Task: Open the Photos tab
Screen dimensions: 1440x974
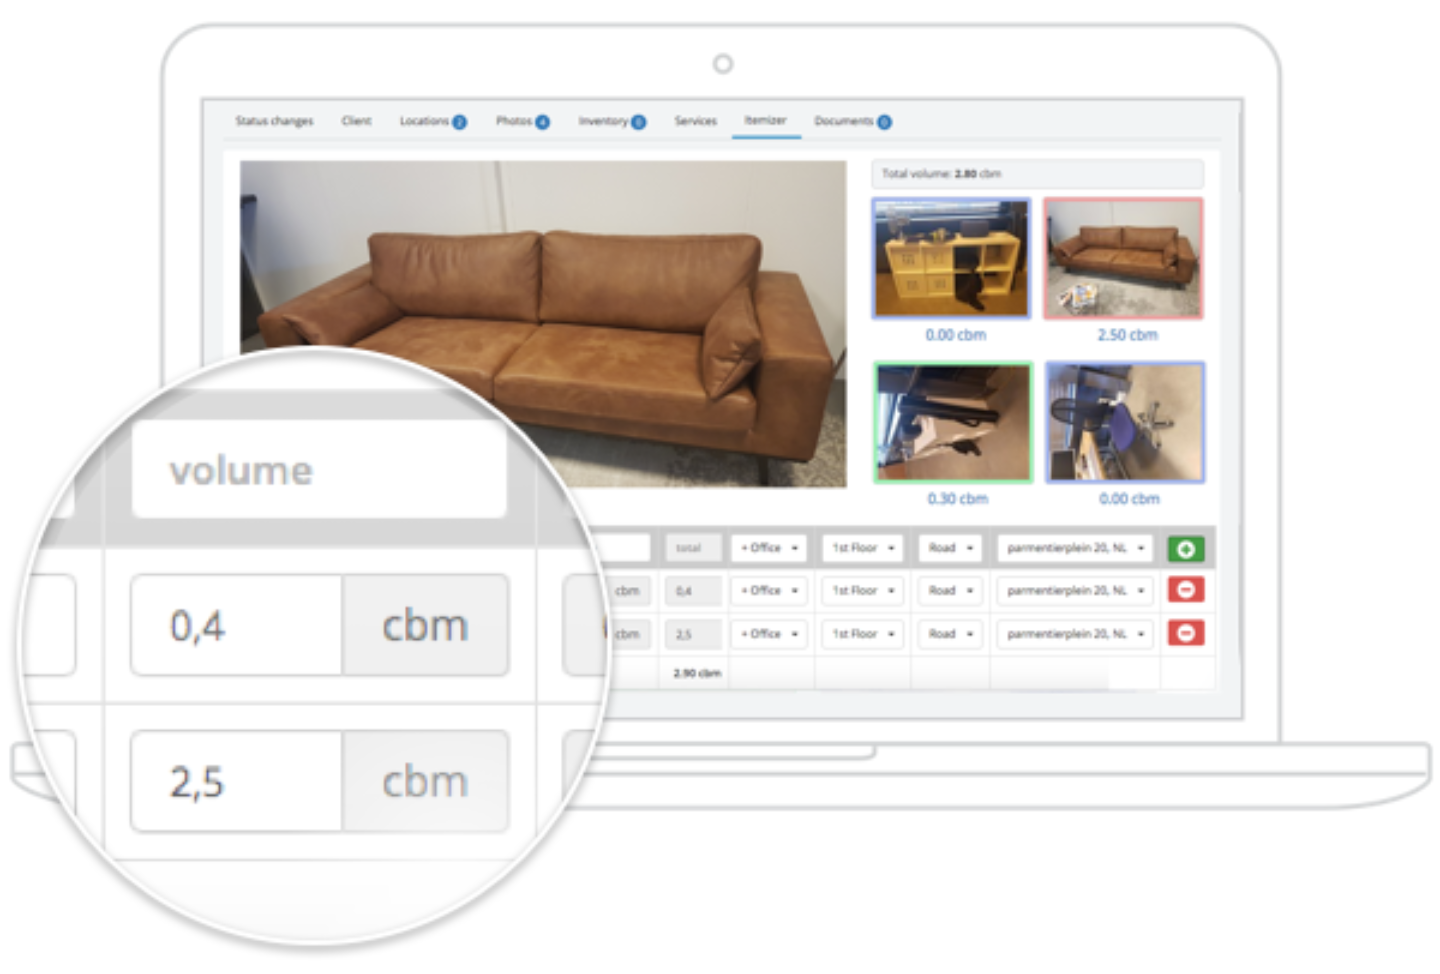Action: pyautogui.click(x=522, y=121)
